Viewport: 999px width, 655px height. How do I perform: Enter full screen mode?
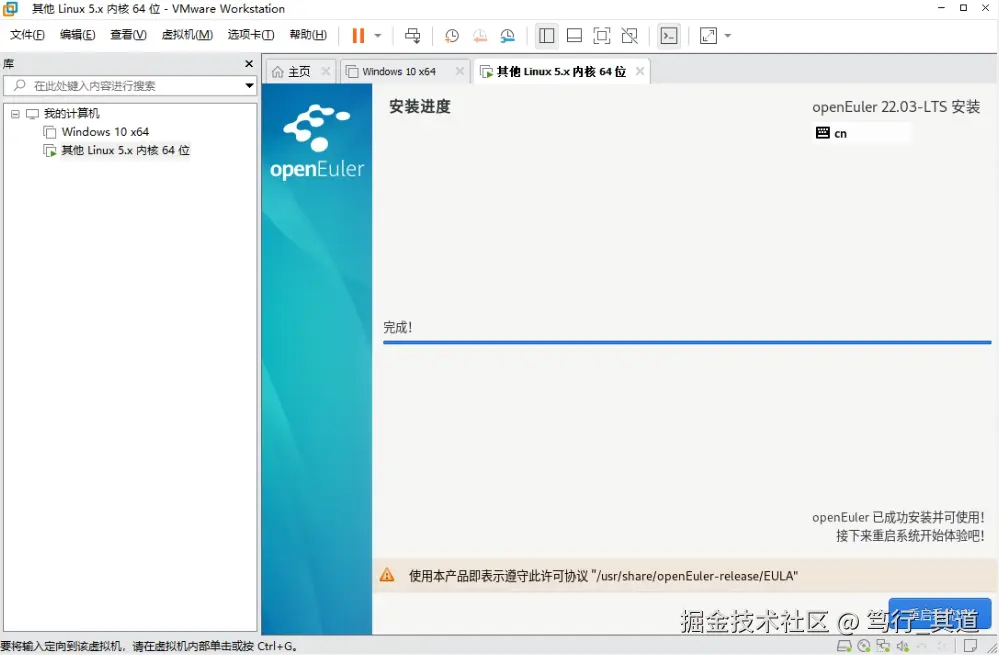601,36
